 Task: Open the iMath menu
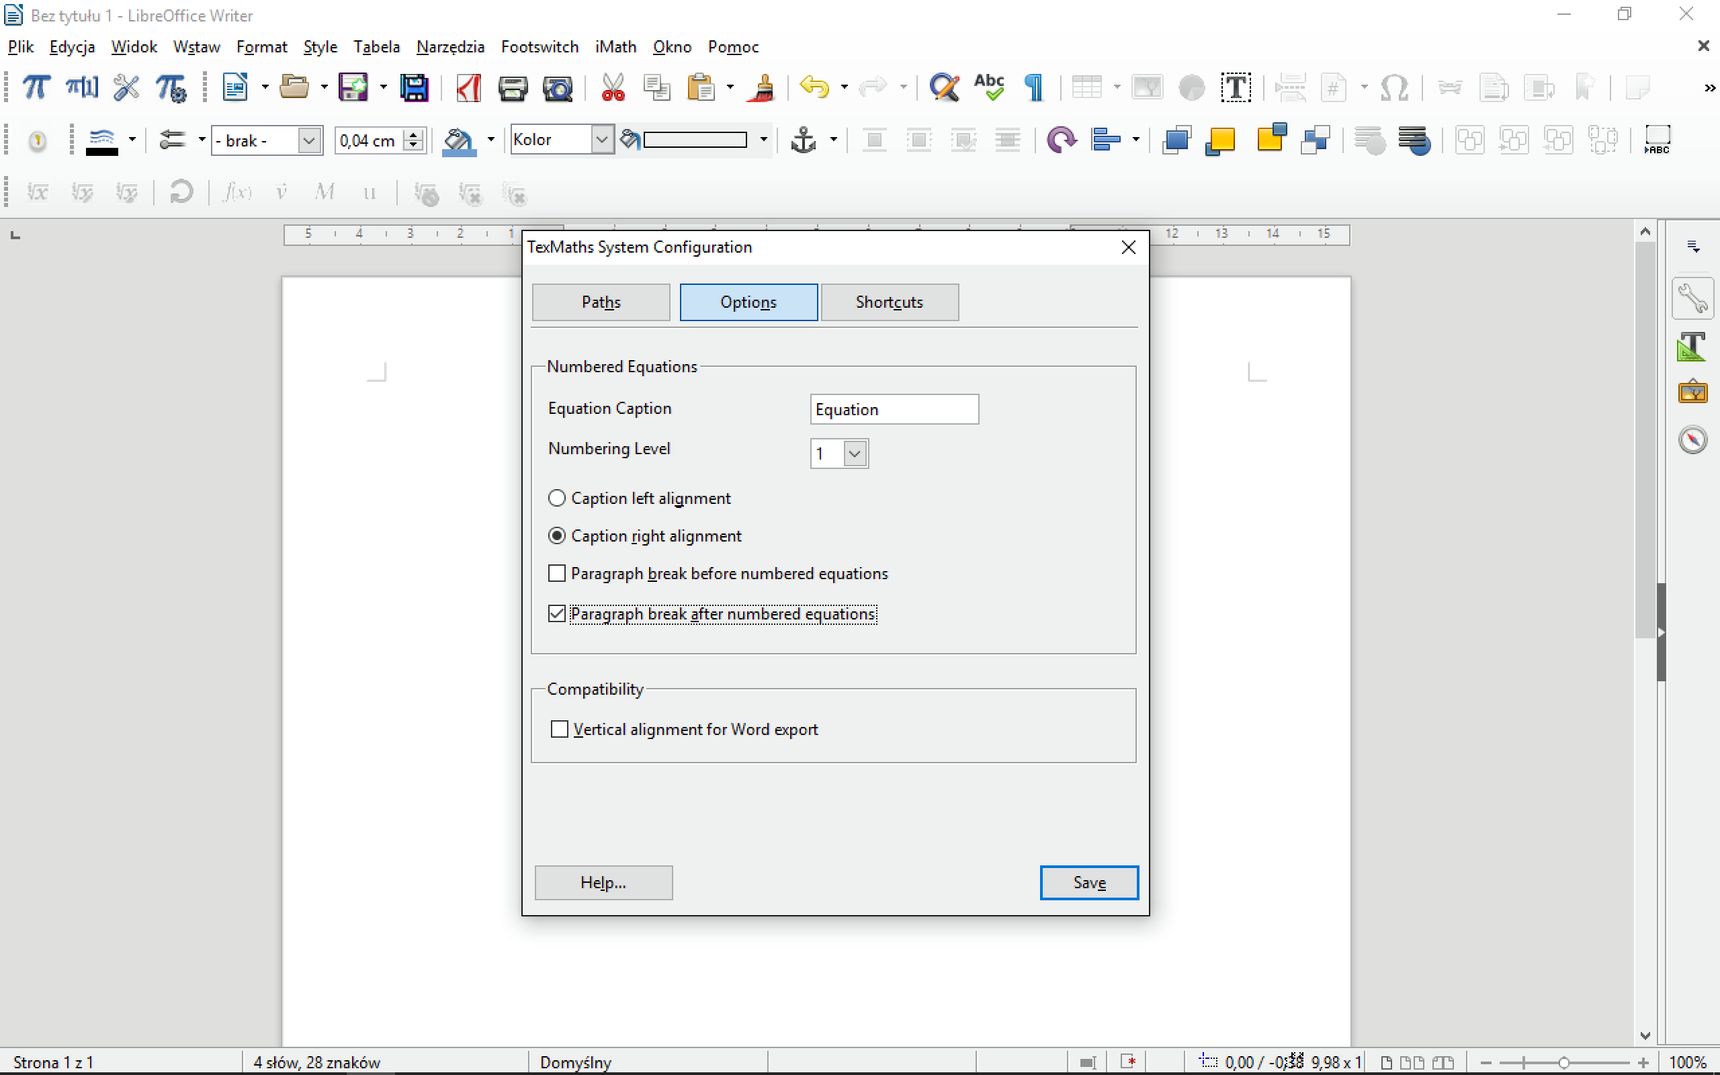coord(616,47)
